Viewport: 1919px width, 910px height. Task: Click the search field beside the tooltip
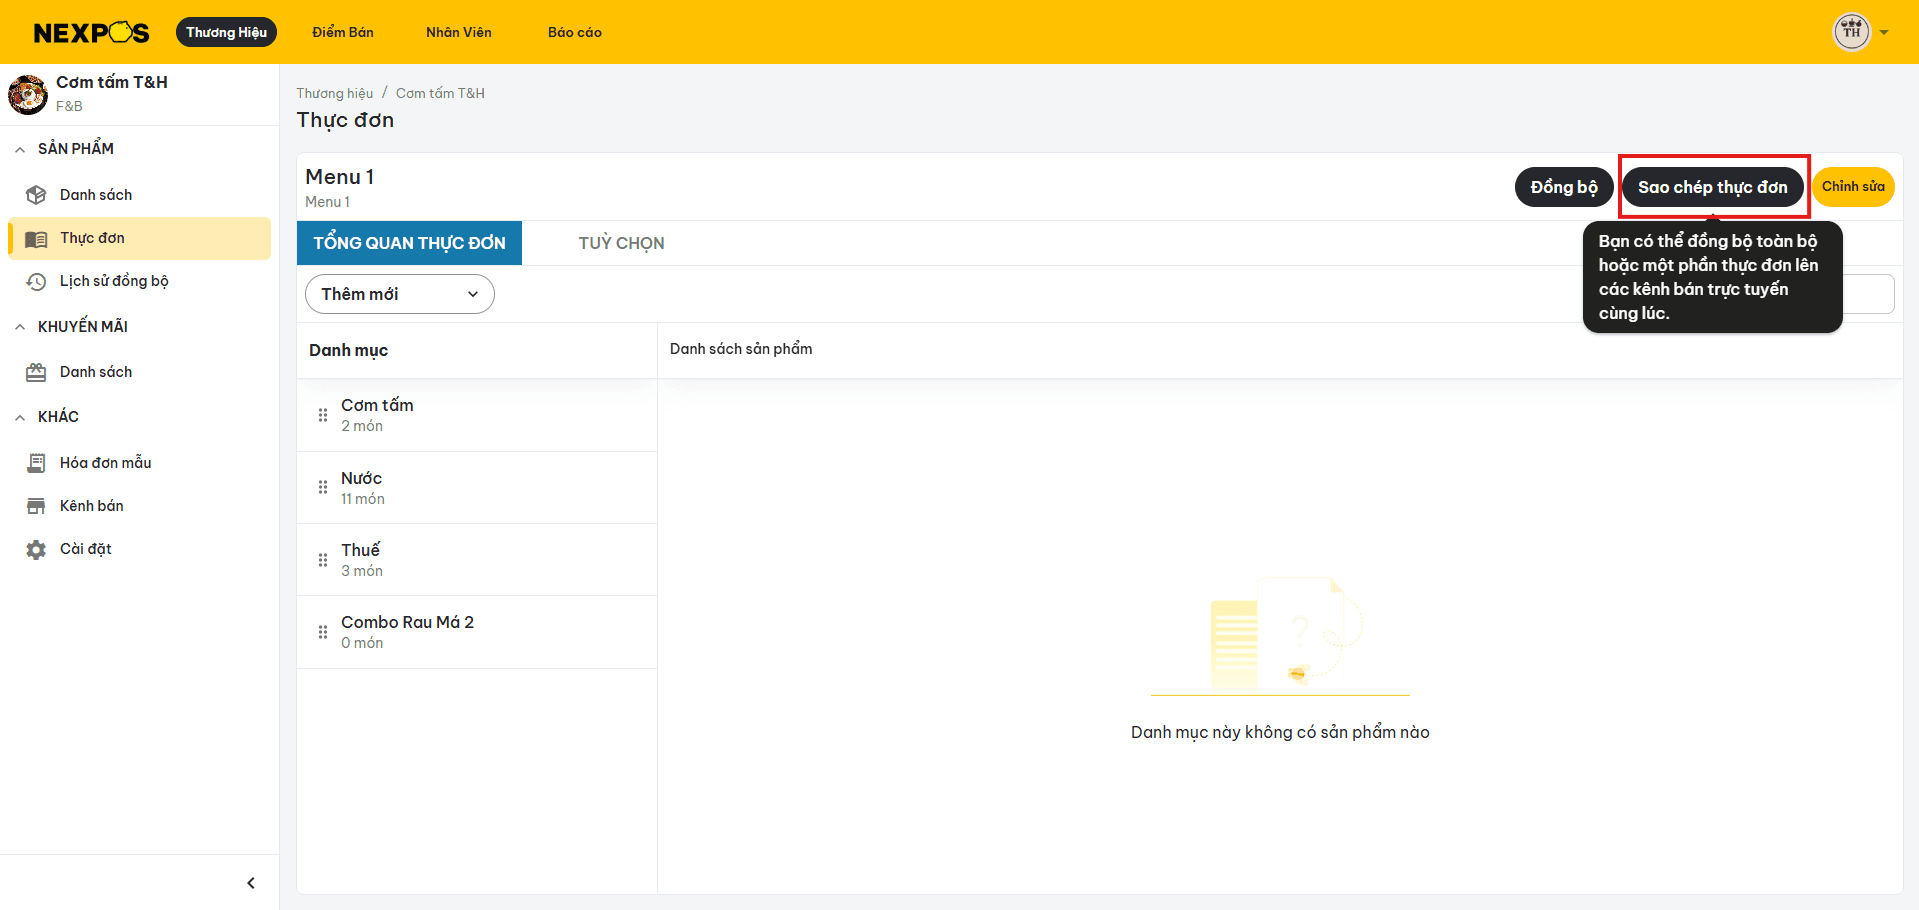pyautogui.click(x=1868, y=294)
